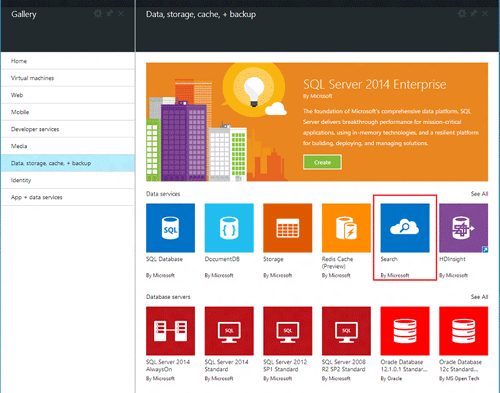Open the Search service tile
Viewport: 500px width, 393px height.
(405, 228)
